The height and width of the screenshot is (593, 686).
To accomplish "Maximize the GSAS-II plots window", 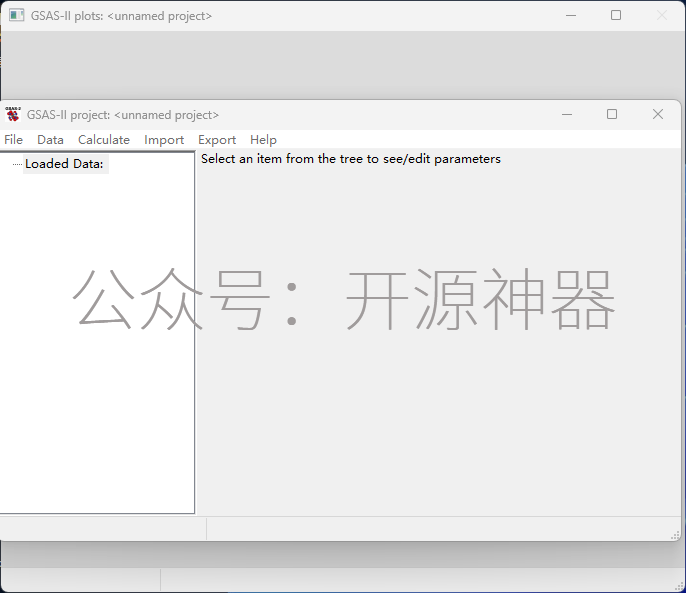I will coord(616,15).
